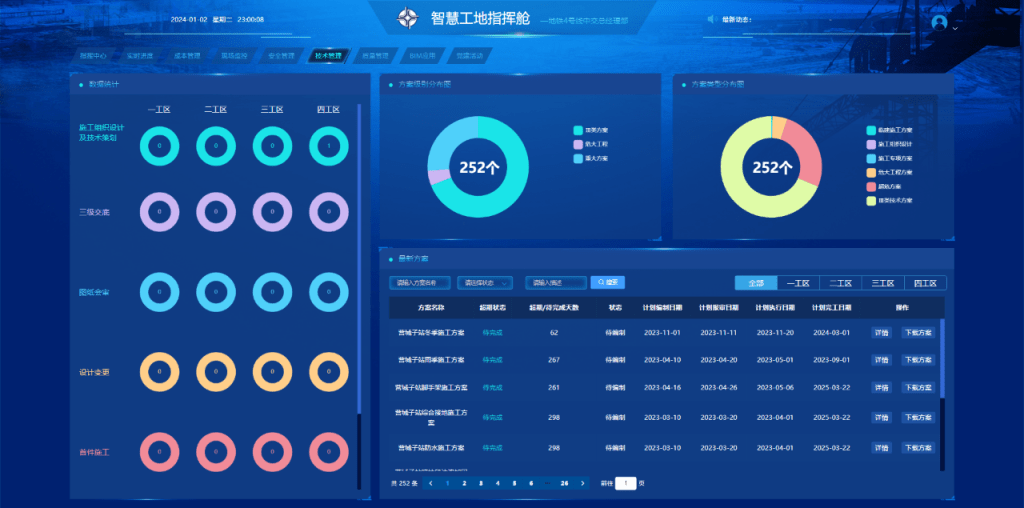Go to previous page using left arrow
This screenshot has width=1024, height=508.
pyautogui.click(x=431, y=483)
